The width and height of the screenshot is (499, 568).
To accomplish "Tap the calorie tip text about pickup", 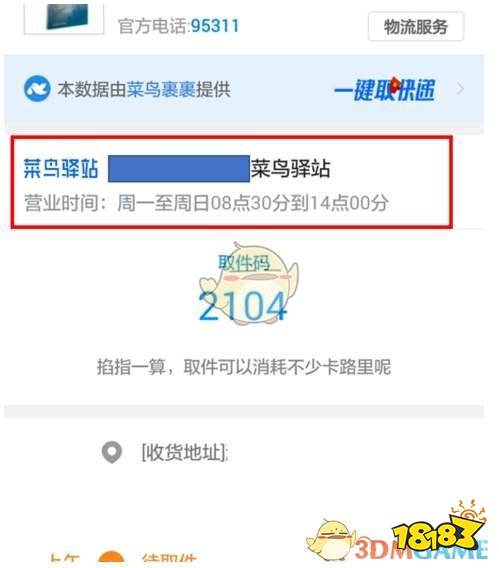I will click(x=244, y=367).
